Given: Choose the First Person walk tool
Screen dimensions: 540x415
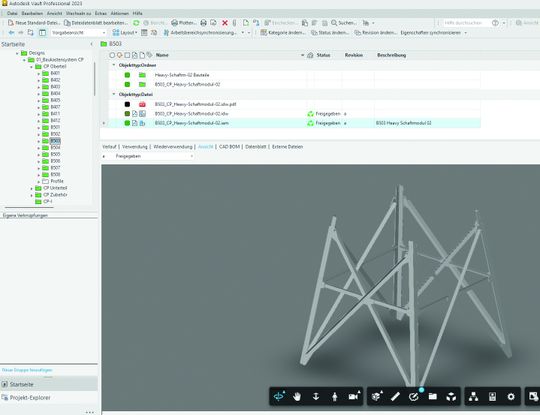Looking at the screenshot, I should (x=334, y=397).
